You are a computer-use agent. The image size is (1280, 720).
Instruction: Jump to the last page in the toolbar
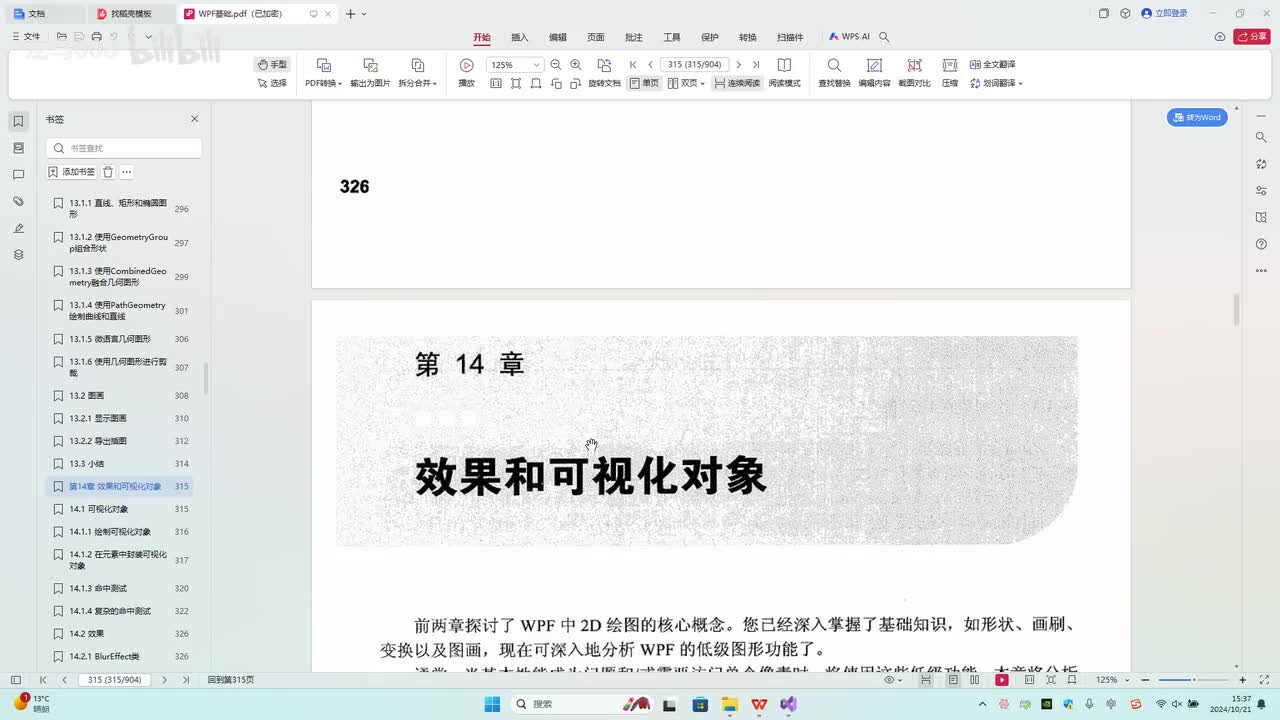click(x=756, y=64)
